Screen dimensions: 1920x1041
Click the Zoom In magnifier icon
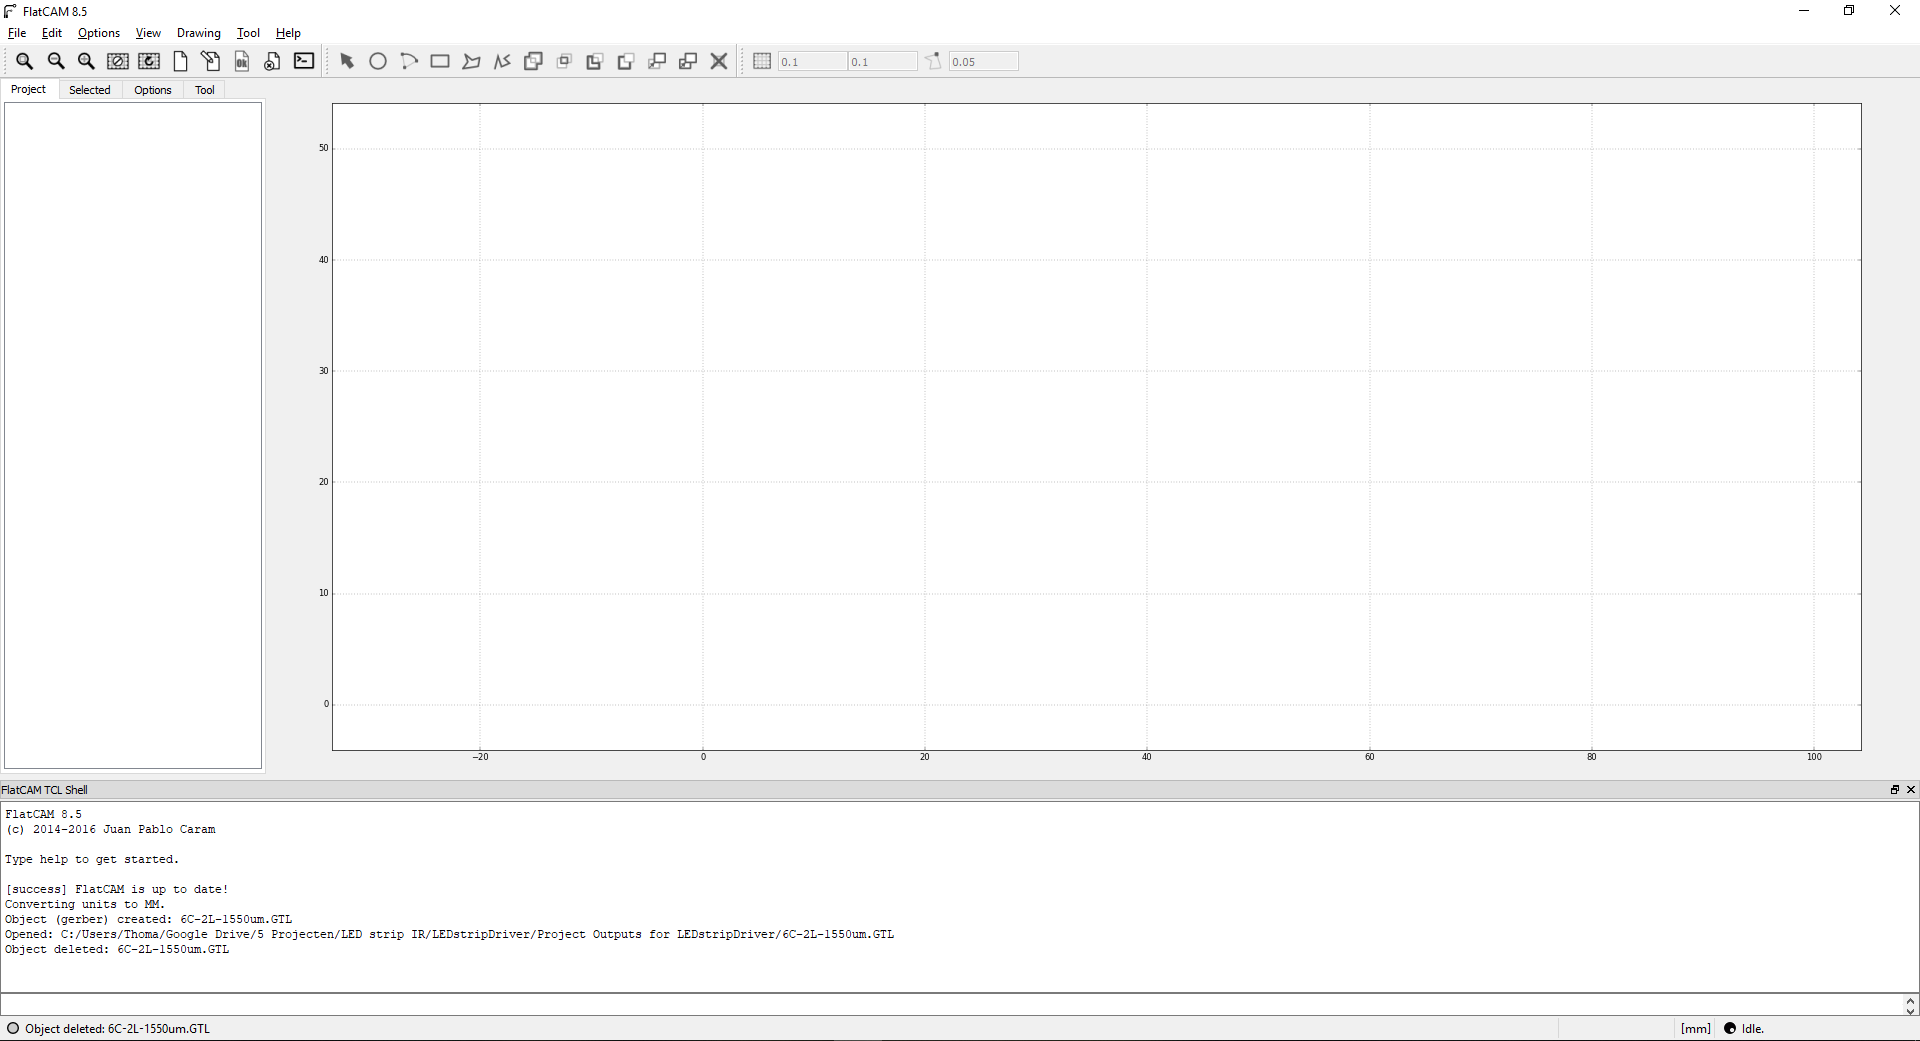coord(87,62)
